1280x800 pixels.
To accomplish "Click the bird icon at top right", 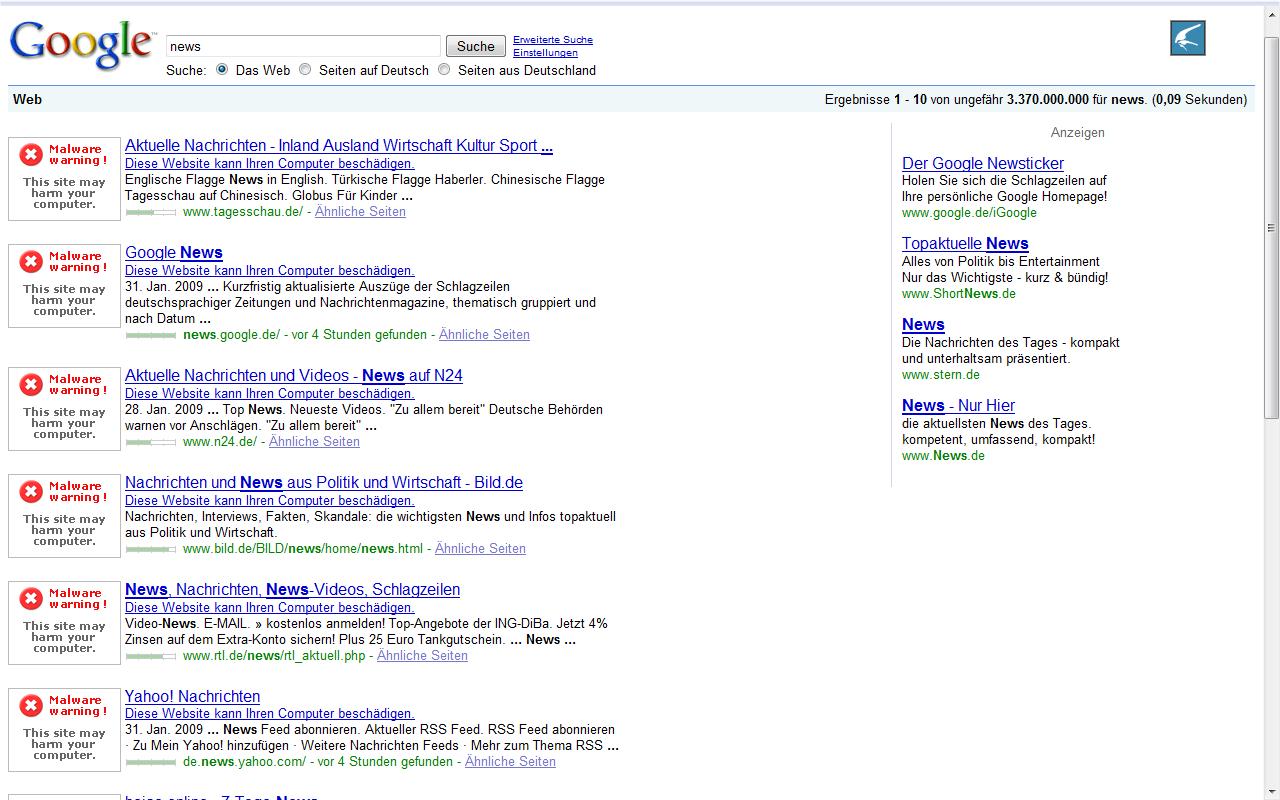I will click(x=1188, y=38).
